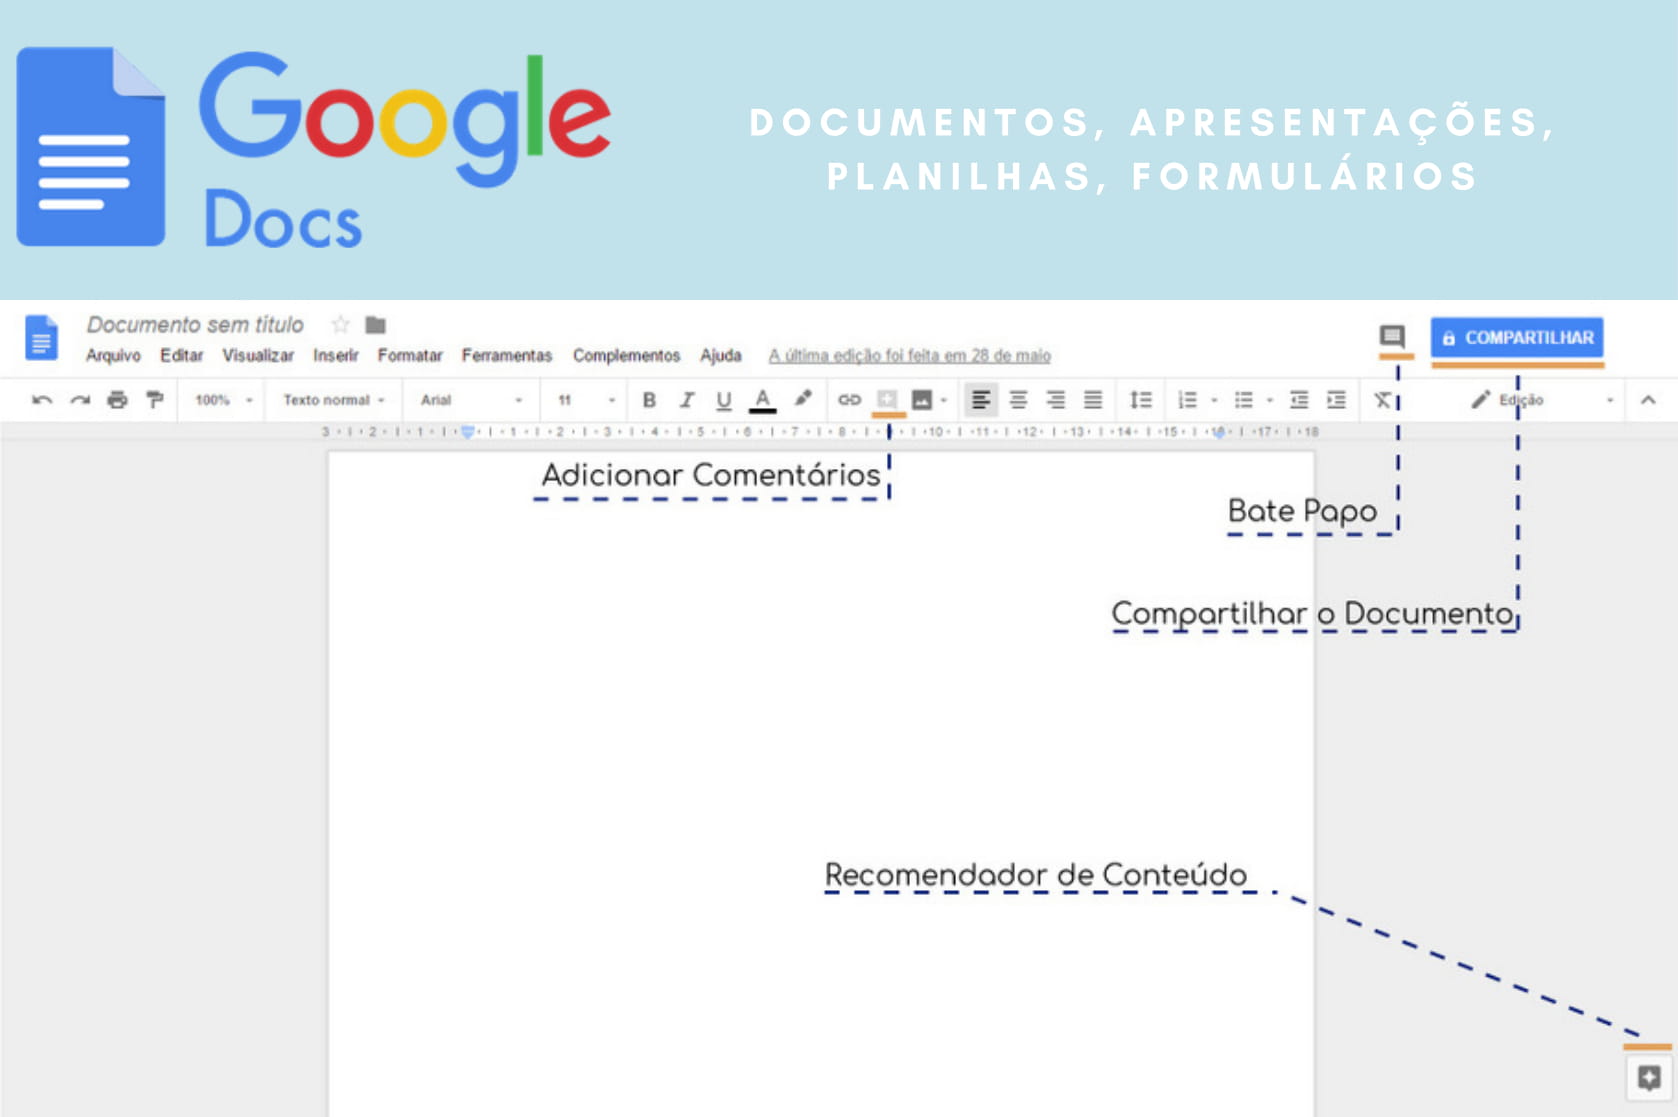Viewport: 1678px width, 1117px height.
Task: Click the Insert image icon
Action: [x=922, y=400]
